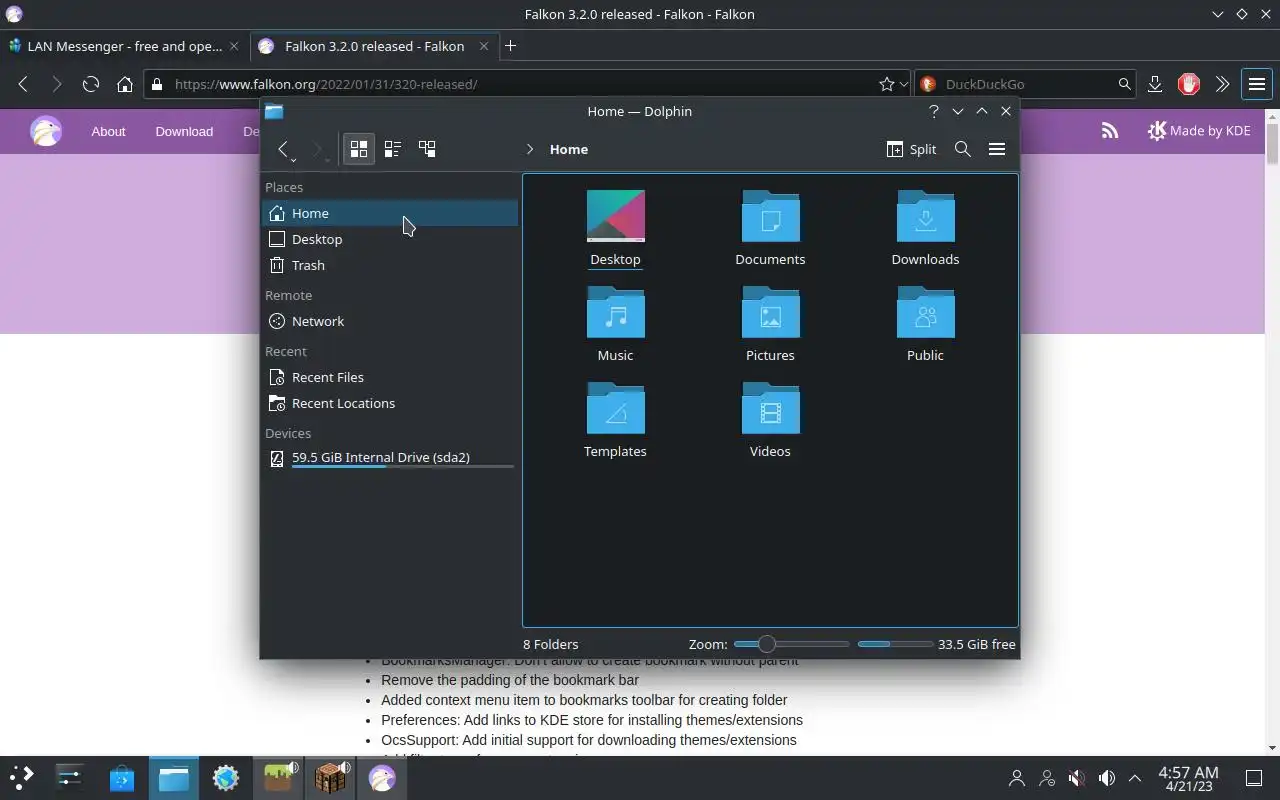Switch to LAN Messenger browser tab
This screenshot has width=1280, height=800.
coord(124,46)
